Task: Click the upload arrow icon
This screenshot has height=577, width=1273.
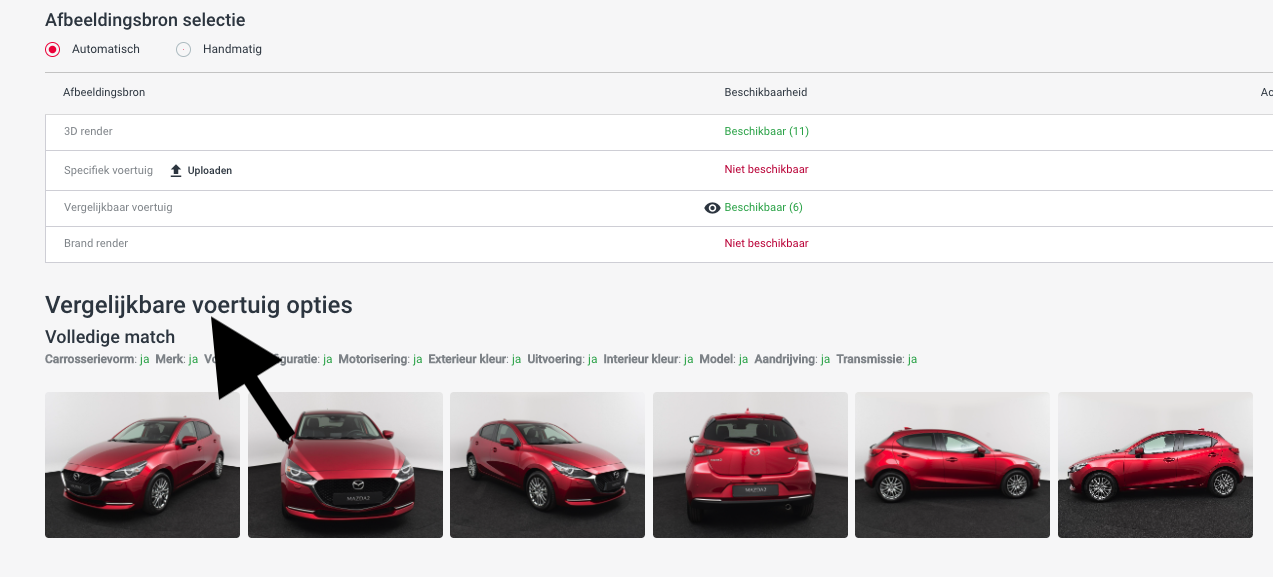Action: pyautogui.click(x=177, y=171)
